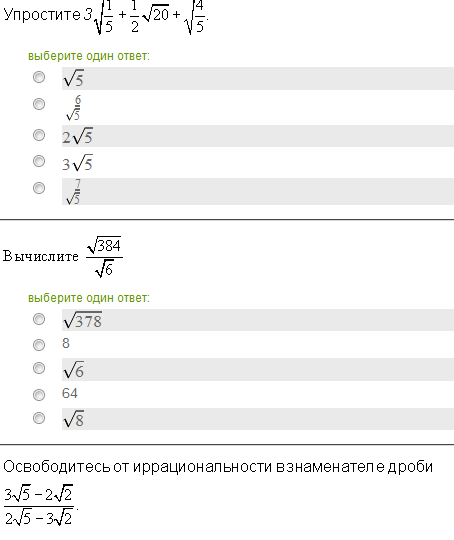
Task: Click the √8 answer formula image
Action: (x=73, y=419)
